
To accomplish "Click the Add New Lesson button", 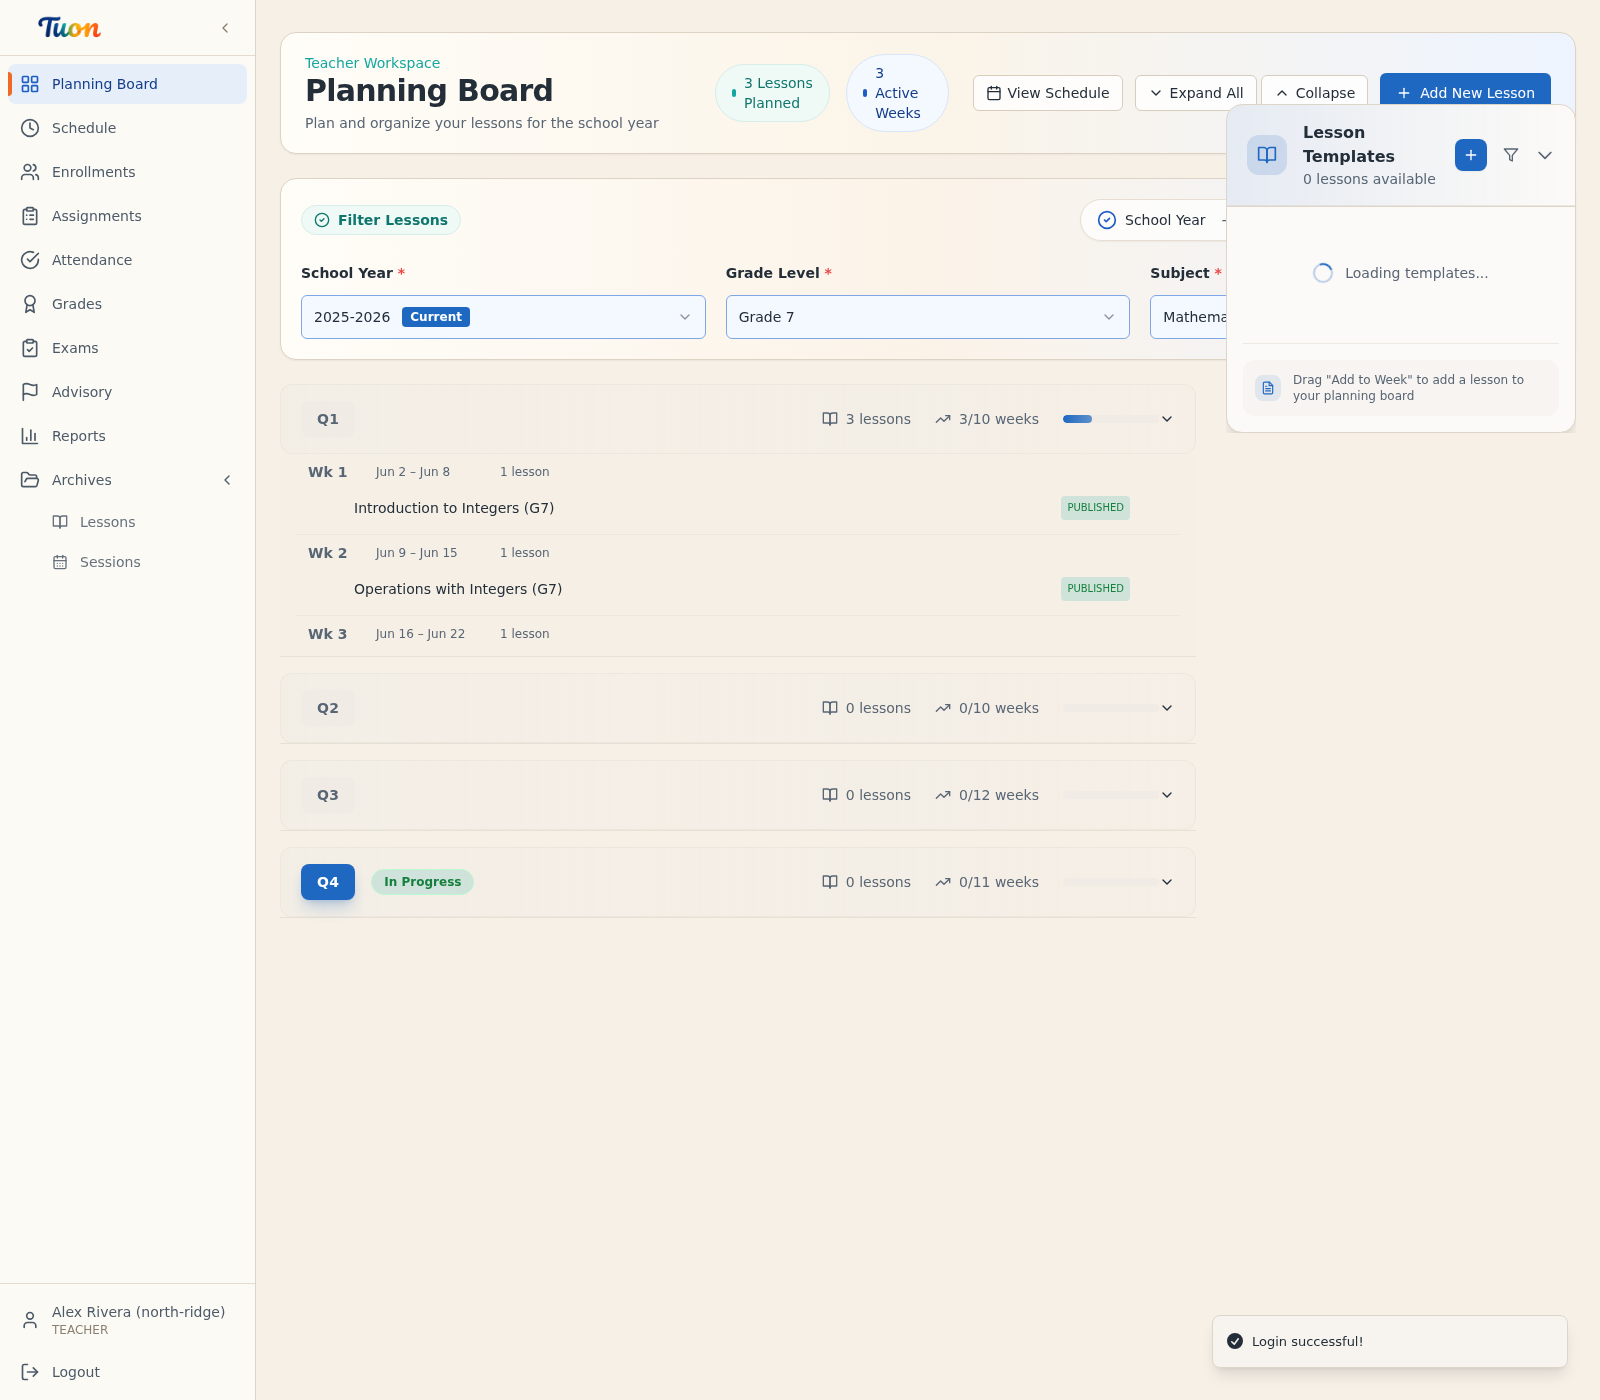I will tap(1465, 92).
